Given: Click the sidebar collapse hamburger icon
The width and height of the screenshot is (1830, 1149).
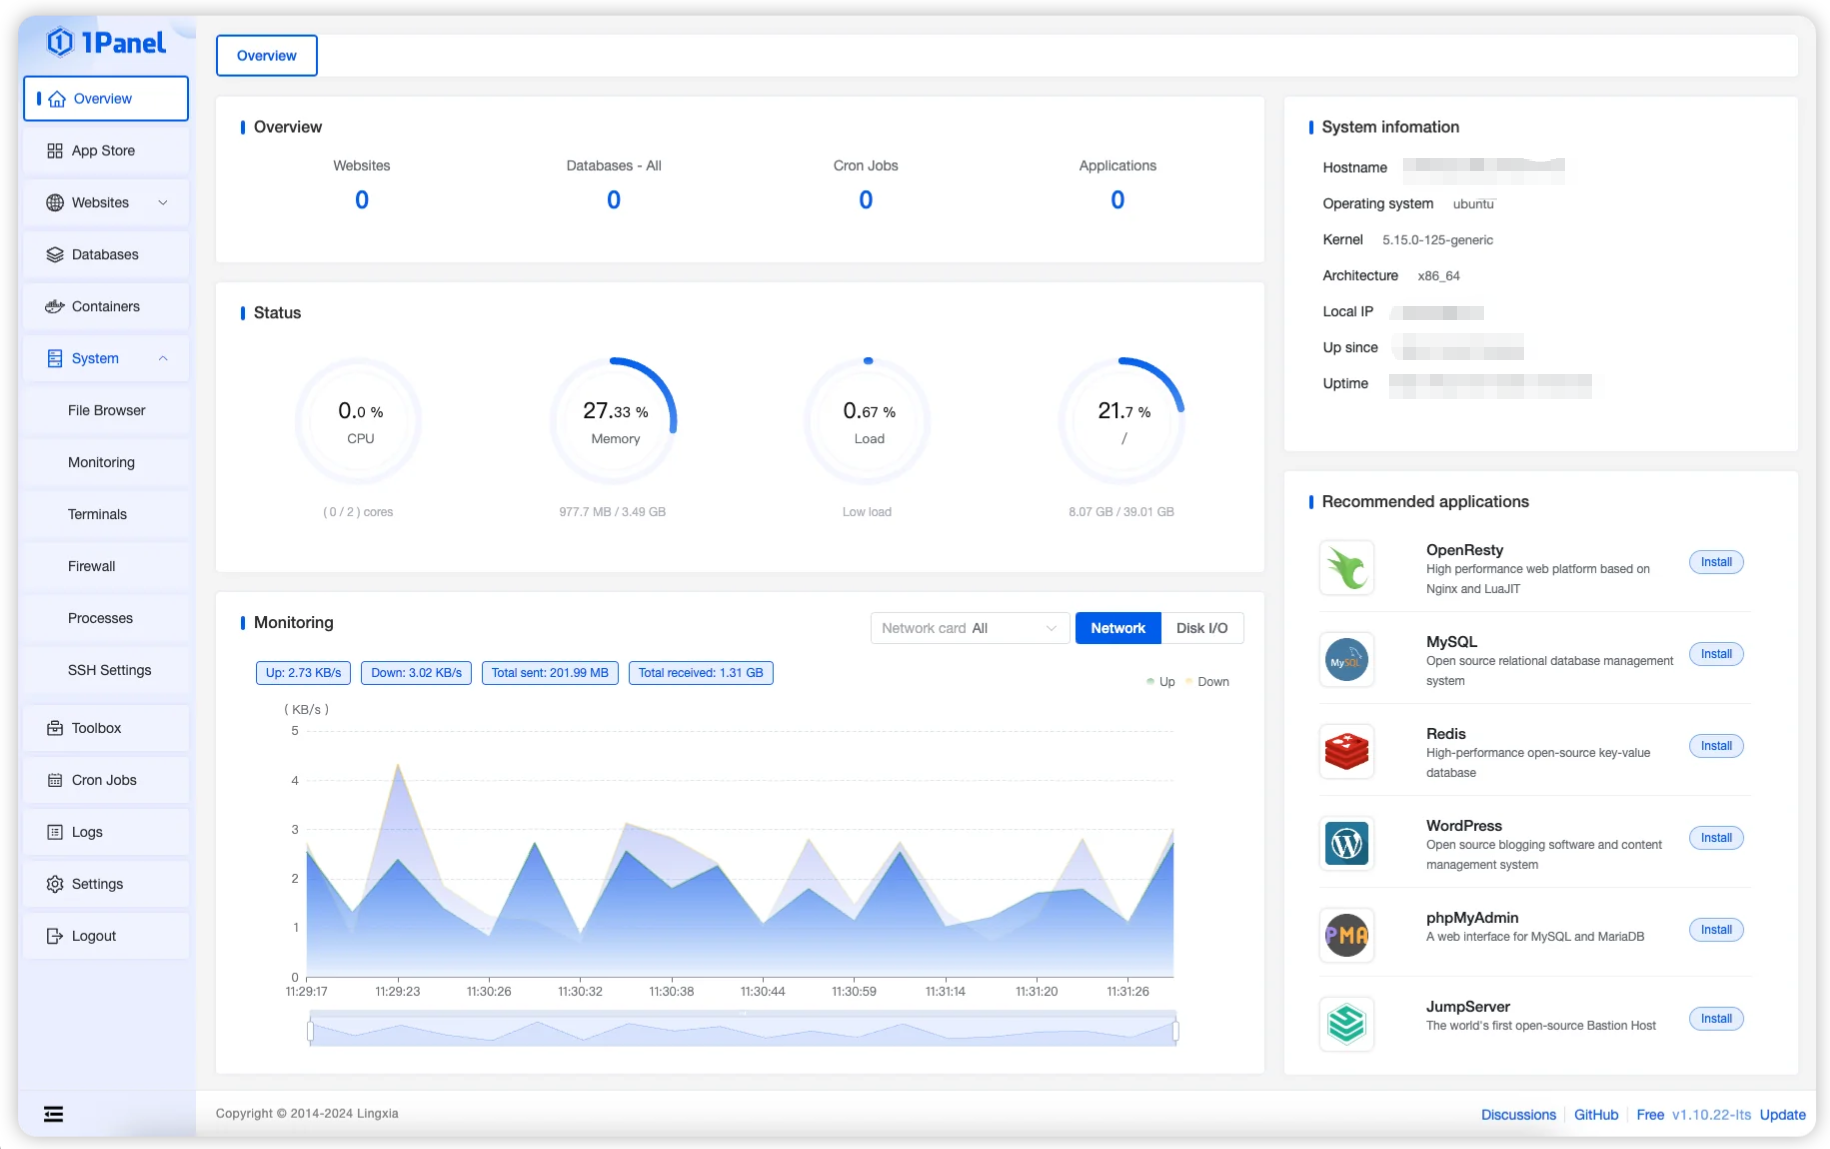Looking at the screenshot, I should tap(54, 1114).
